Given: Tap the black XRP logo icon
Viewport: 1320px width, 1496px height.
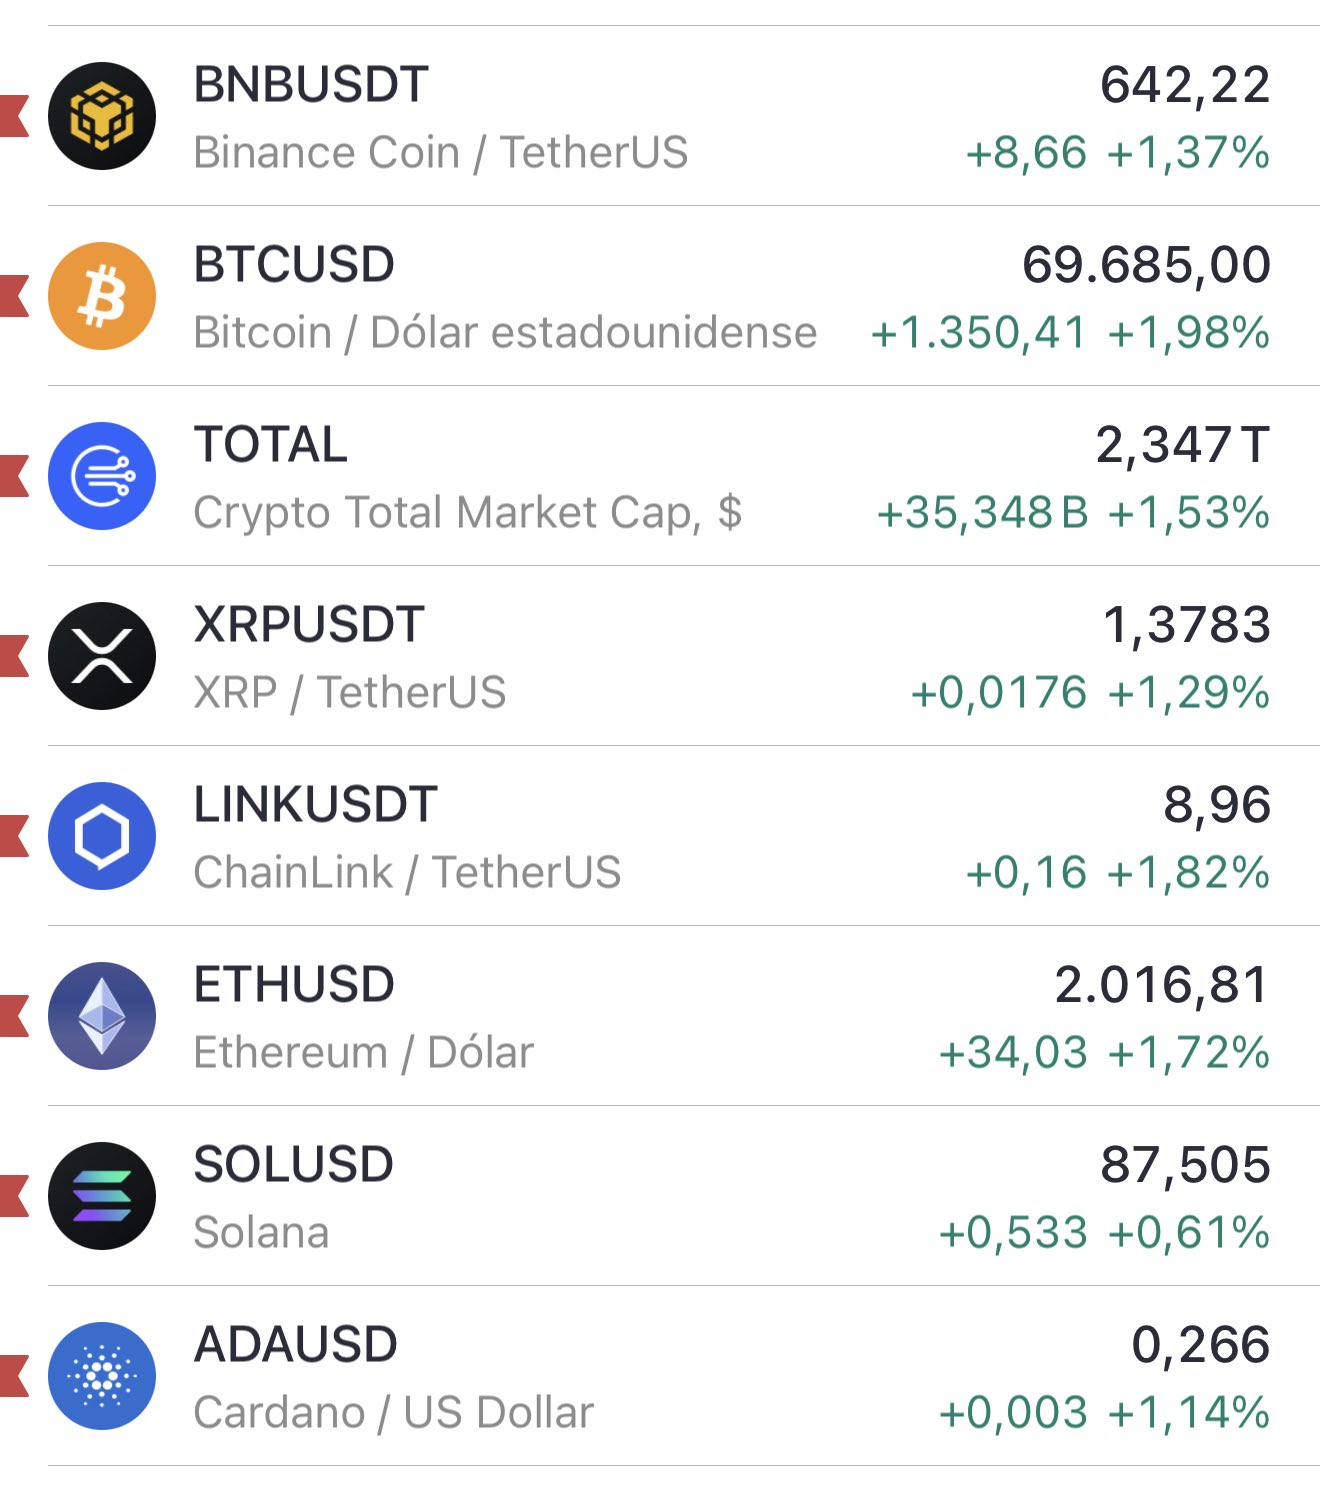Looking at the screenshot, I should [102, 656].
